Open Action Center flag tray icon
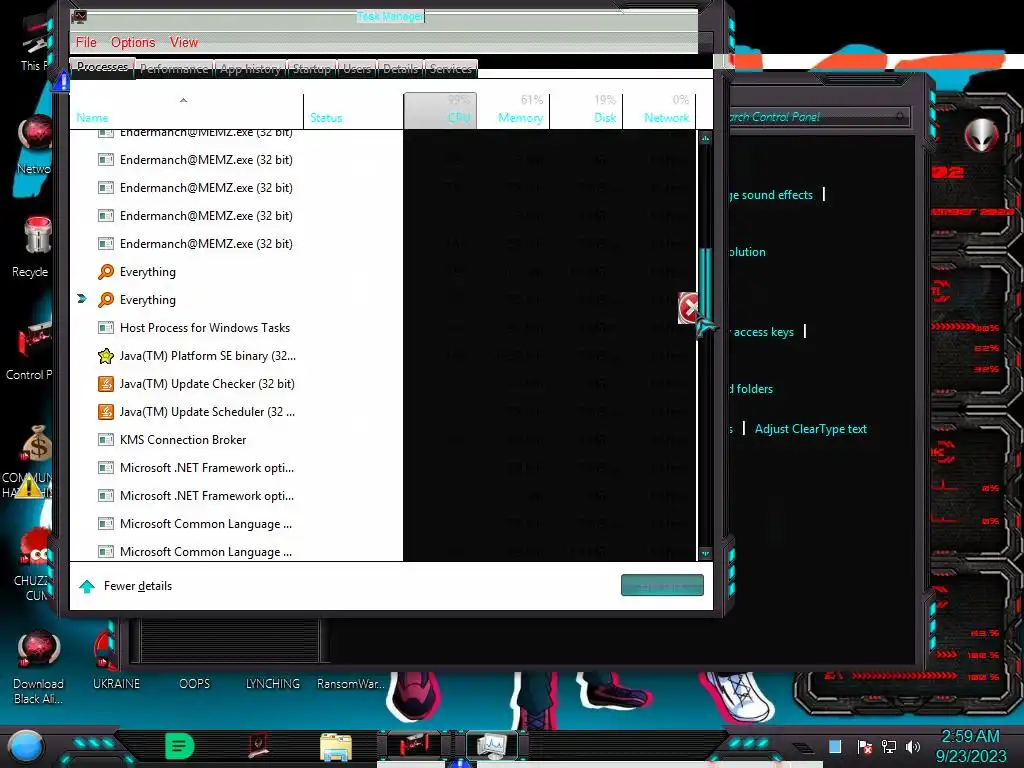 pyautogui.click(x=864, y=746)
